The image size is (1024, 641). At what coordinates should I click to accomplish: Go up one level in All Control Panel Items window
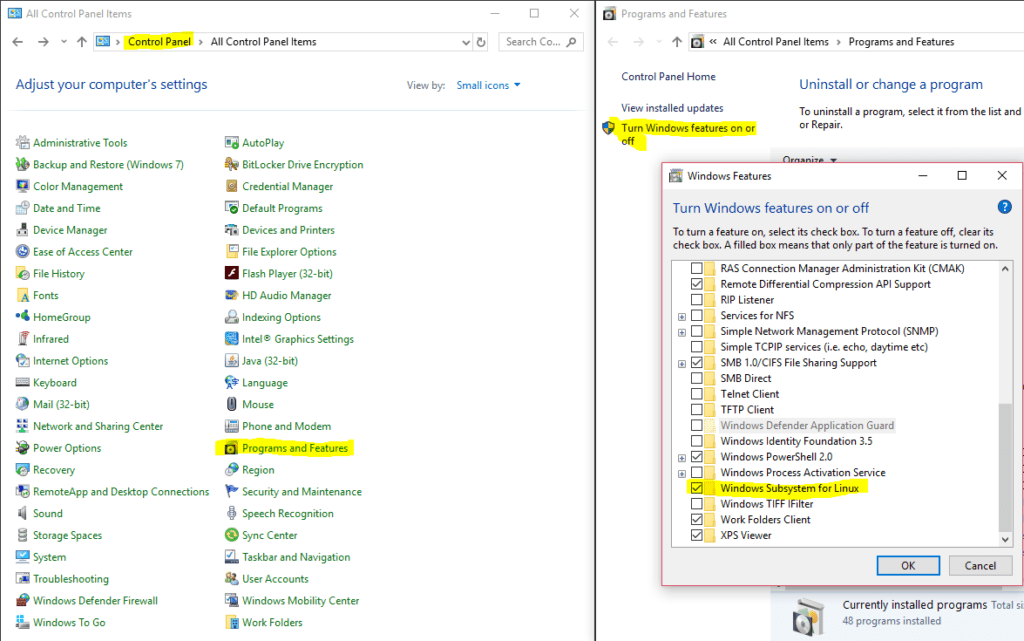pos(82,42)
